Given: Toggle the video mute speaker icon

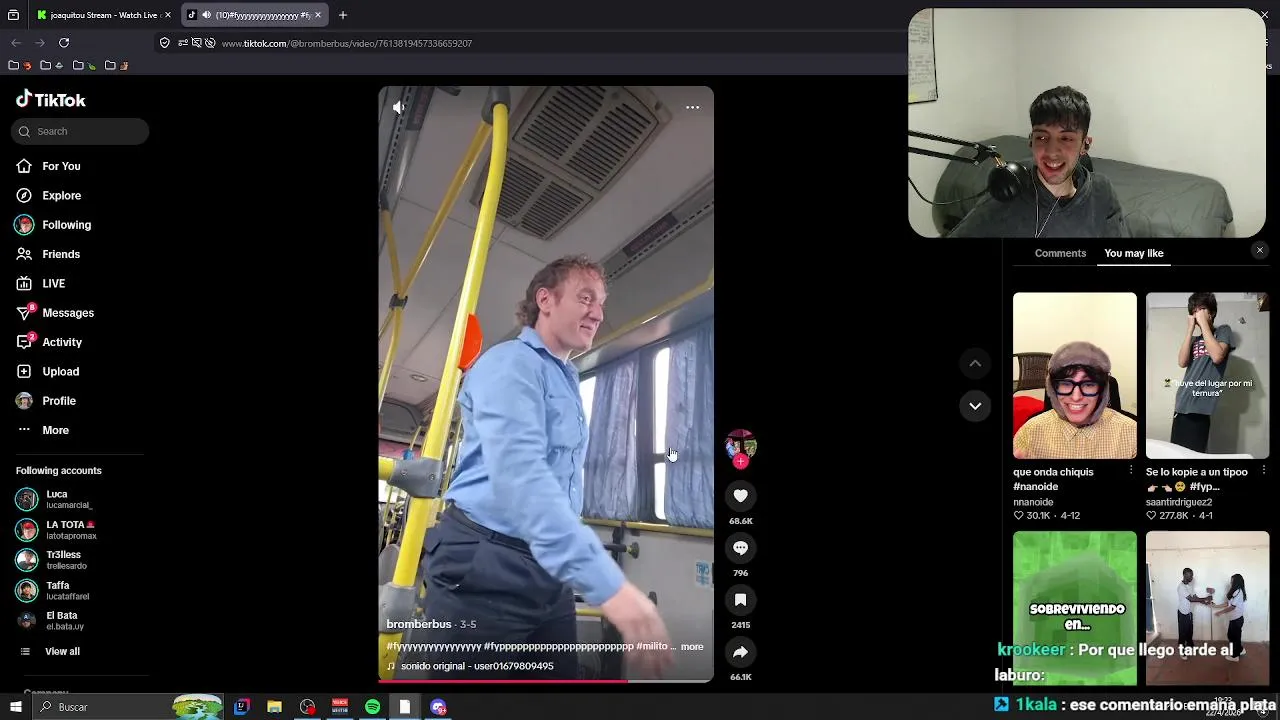Looking at the screenshot, I should tap(398, 107).
